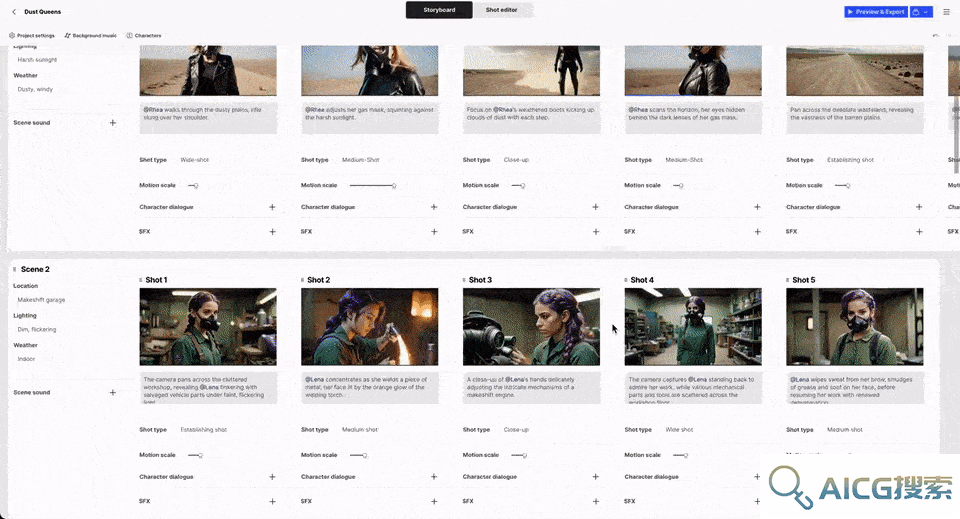The height and width of the screenshot is (519, 960).
Task: Add SFX to Scene 2 Shot 4
Action: pyautogui.click(x=757, y=501)
